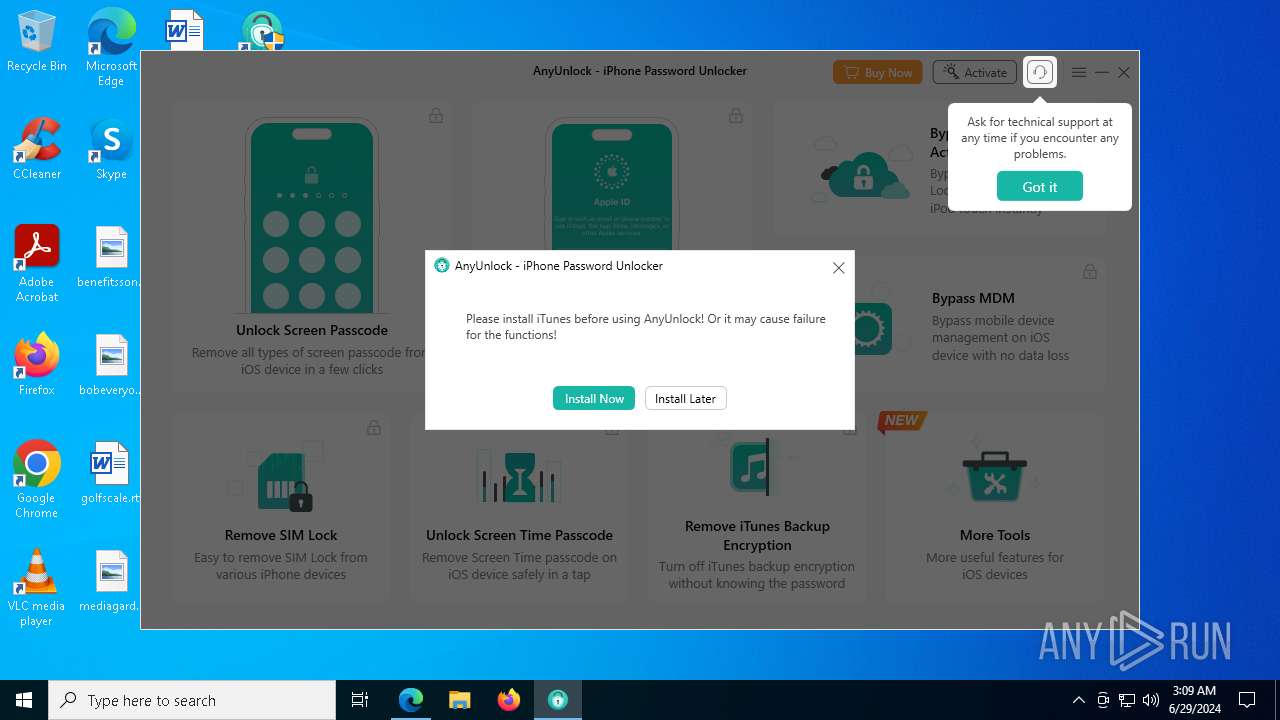Viewport: 1280px width, 720px height.
Task: Click the Unlock Screen Passcode title
Action: click(312, 330)
